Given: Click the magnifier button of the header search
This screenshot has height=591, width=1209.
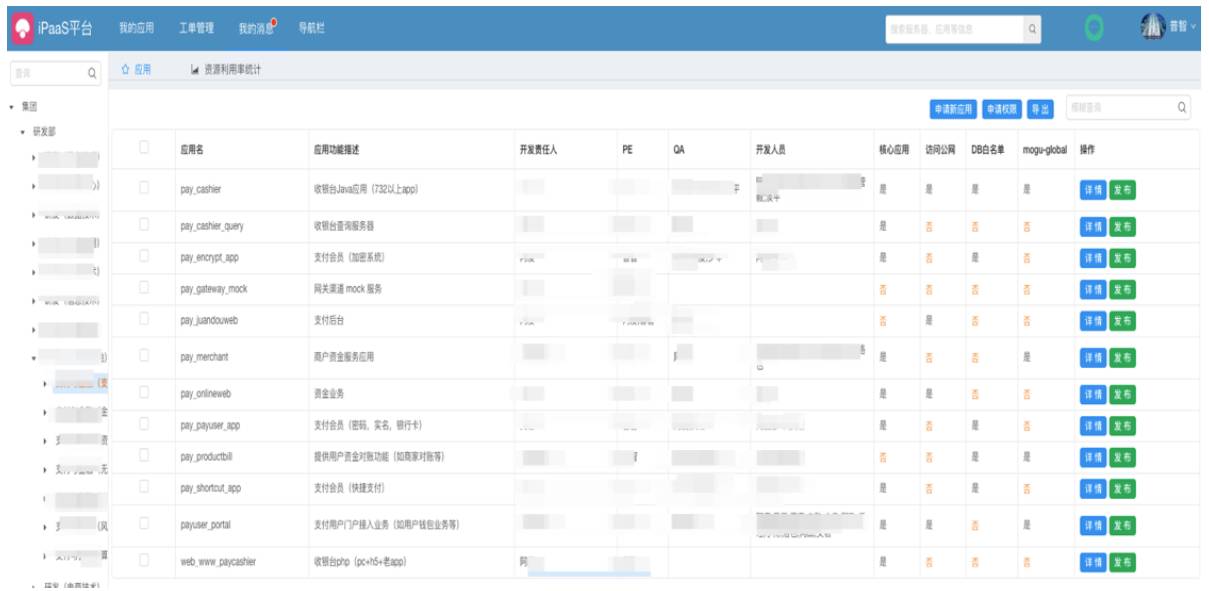Looking at the screenshot, I should point(1032,29).
